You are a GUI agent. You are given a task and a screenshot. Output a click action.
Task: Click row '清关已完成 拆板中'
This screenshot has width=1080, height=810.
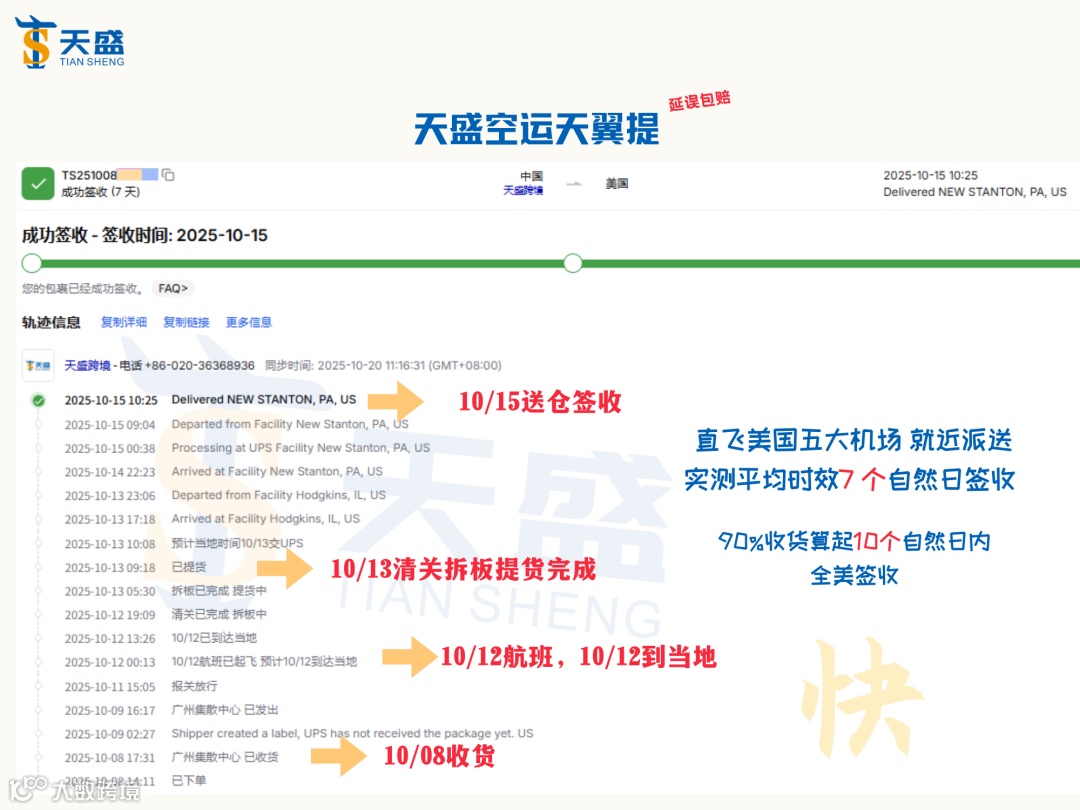point(165,614)
